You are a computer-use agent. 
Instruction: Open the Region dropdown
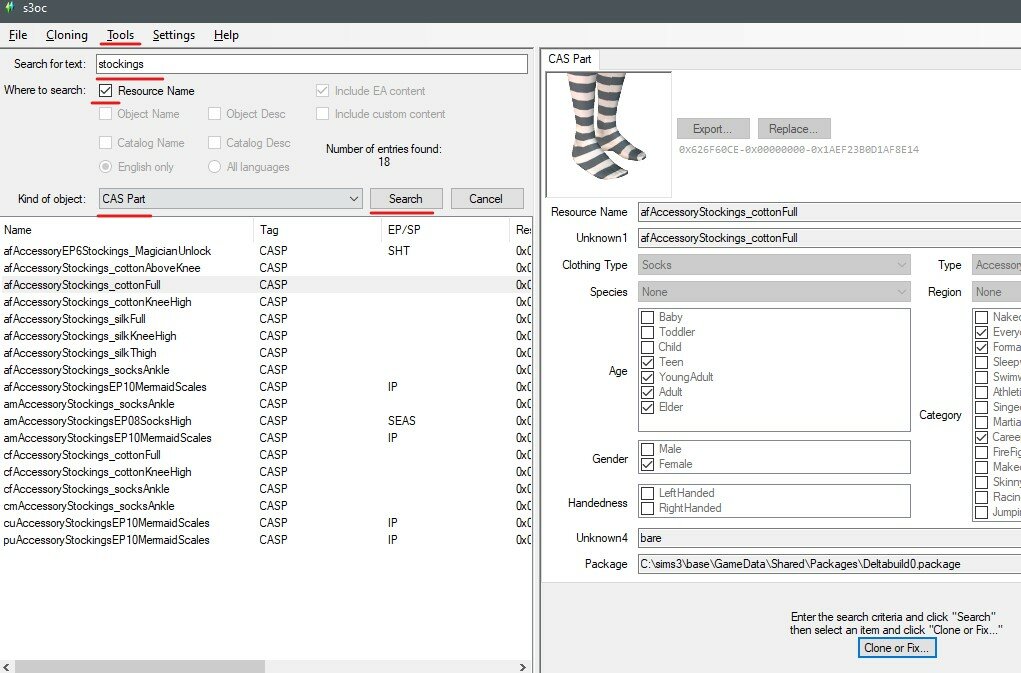(996, 292)
